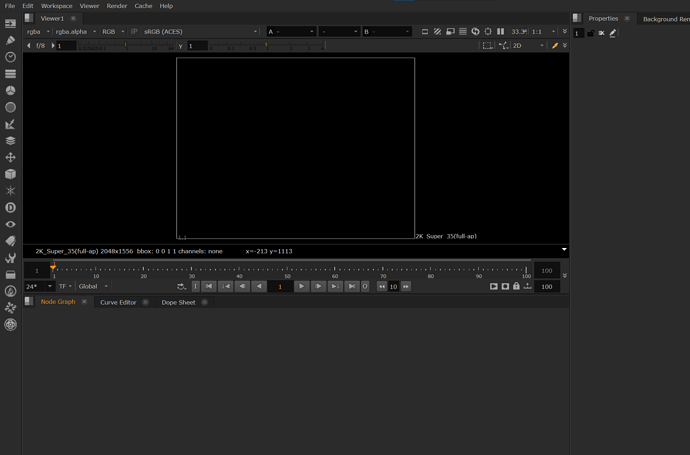The width and height of the screenshot is (690, 455).
Task: Click frame 50 on the timeline
Action: [x=287, y=269]
